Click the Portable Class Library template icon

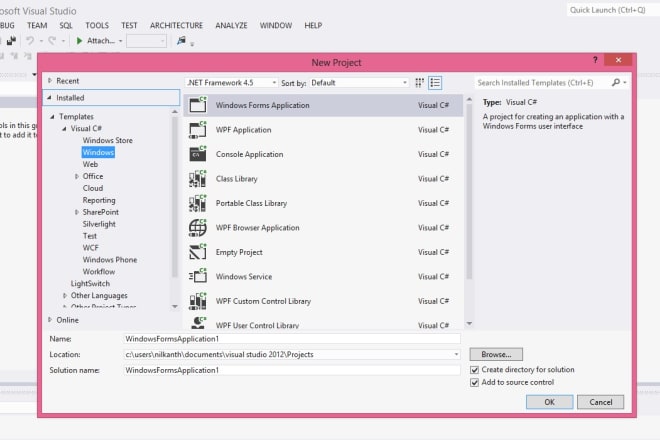pyautogui.click(x=198, y=203)
